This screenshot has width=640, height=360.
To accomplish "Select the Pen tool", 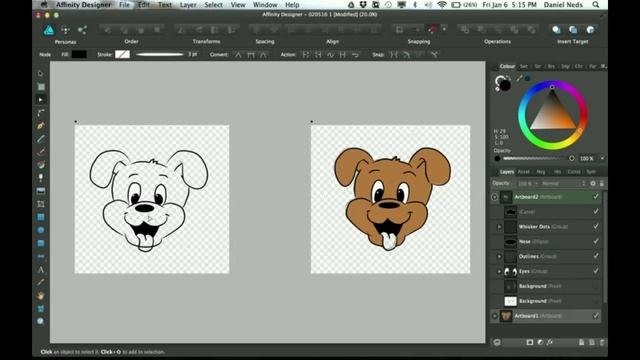I will (40, 126).
